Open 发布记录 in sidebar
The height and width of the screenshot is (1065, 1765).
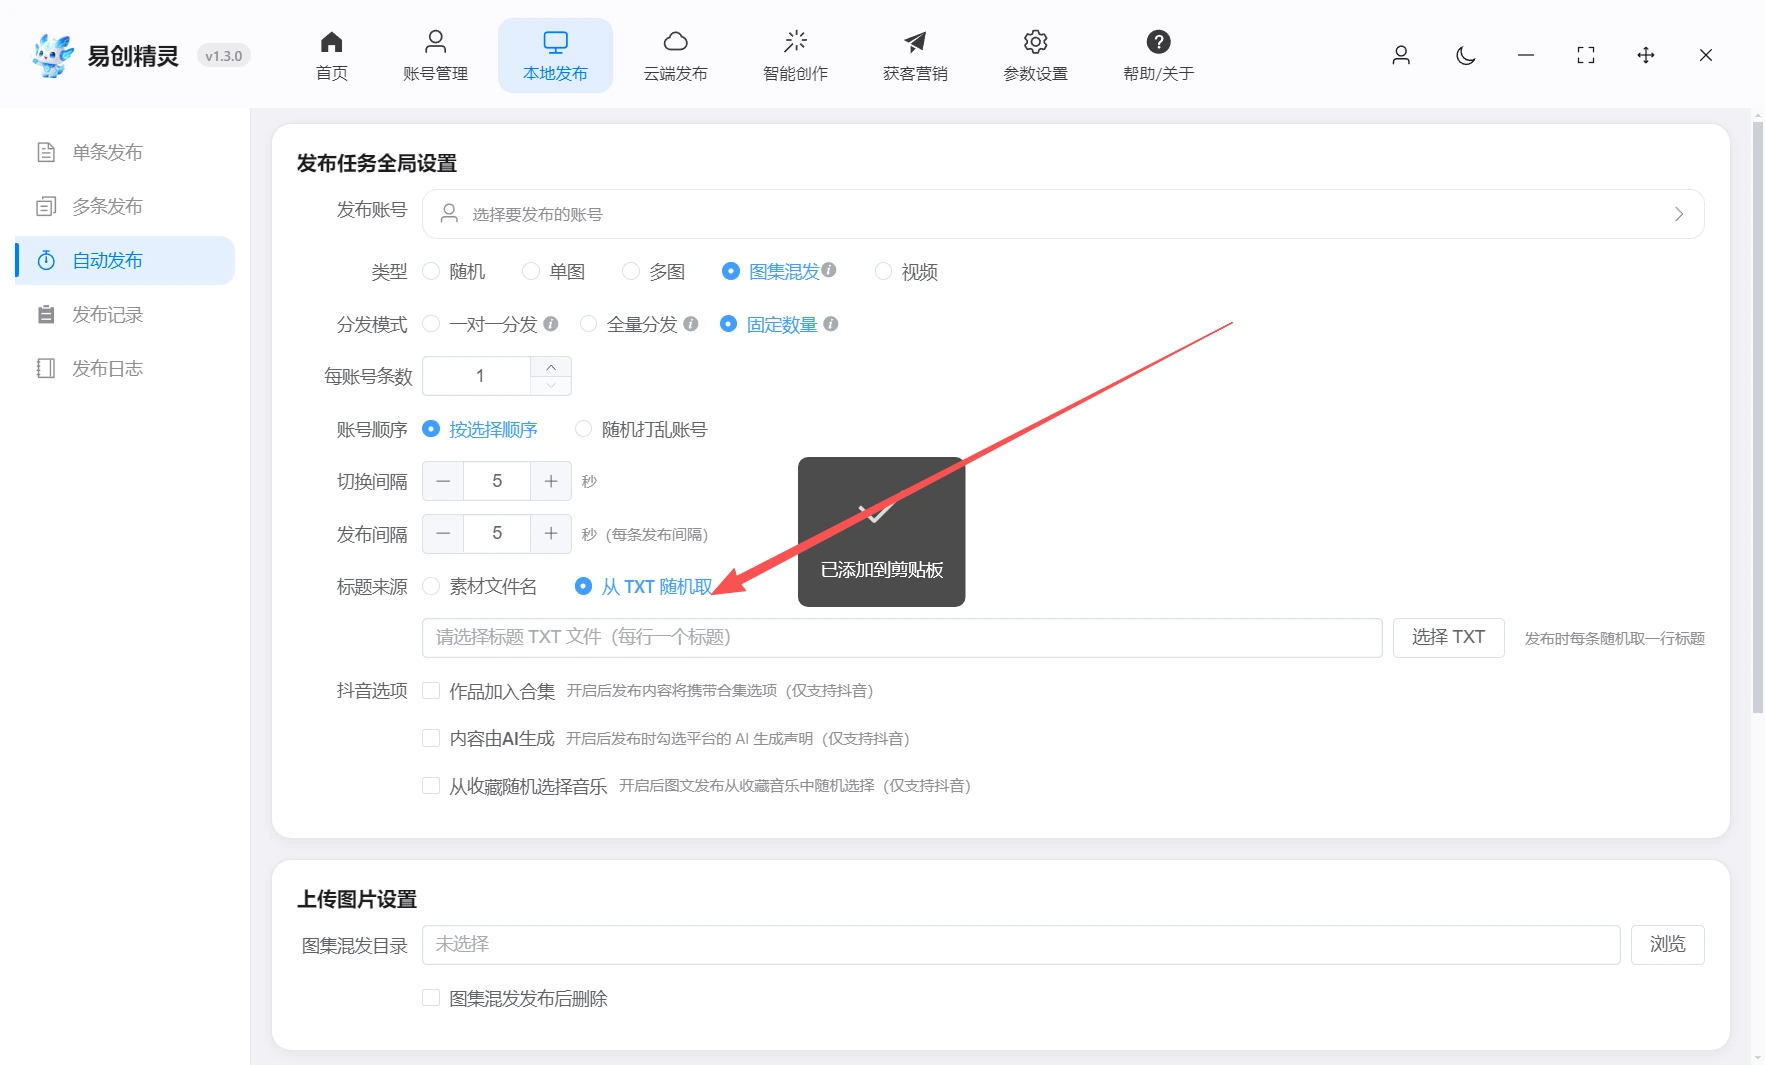125,315
